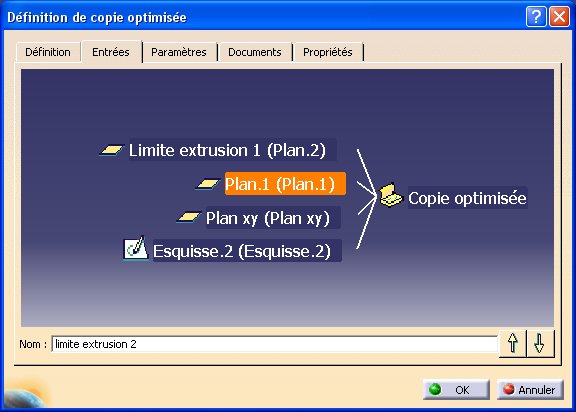Select the Esquisse.2 (Esquisse.2) input
This screenshot has width=576, height=412.
coord(247,251)
